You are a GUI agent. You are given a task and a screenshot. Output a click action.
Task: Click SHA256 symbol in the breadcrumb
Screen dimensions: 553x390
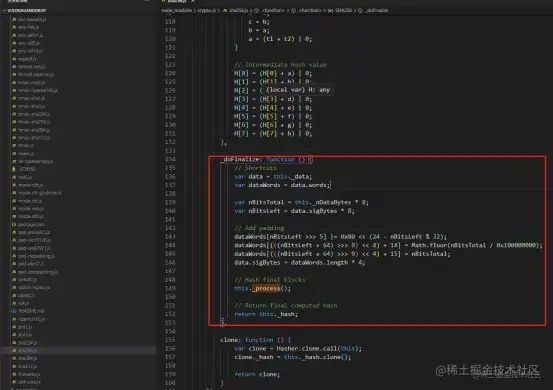coord(343,10)
